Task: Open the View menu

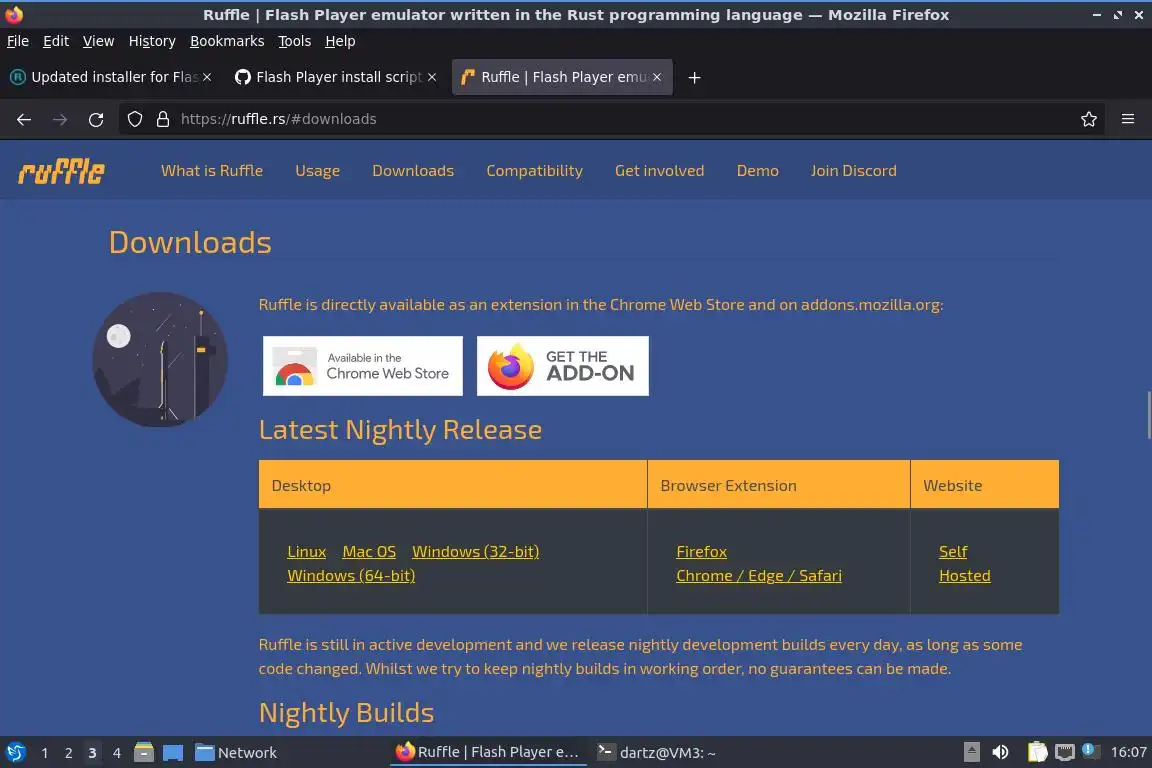Action: click(98, 41)
